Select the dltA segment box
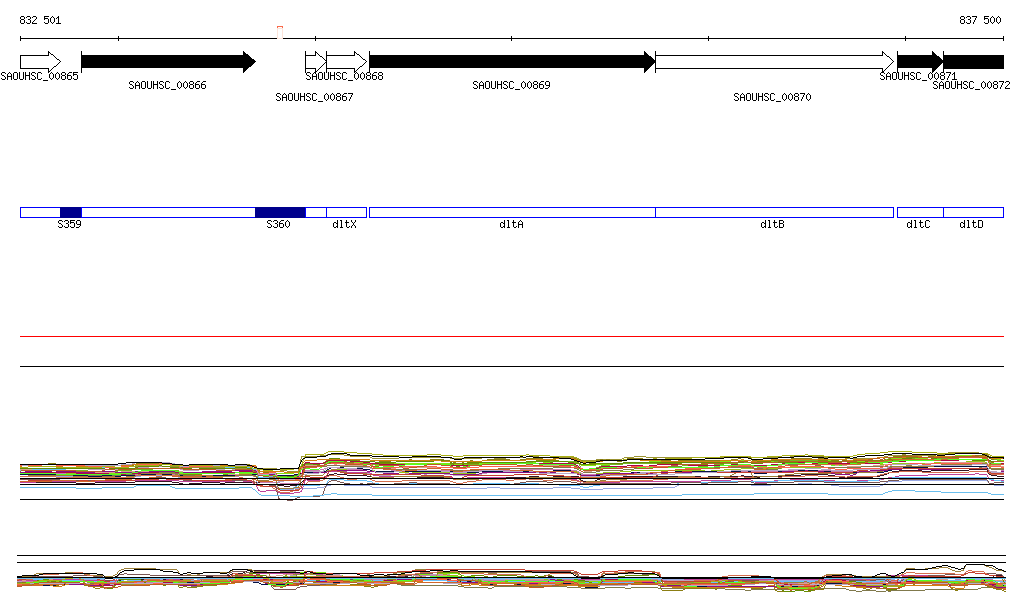 coord(512,212)
